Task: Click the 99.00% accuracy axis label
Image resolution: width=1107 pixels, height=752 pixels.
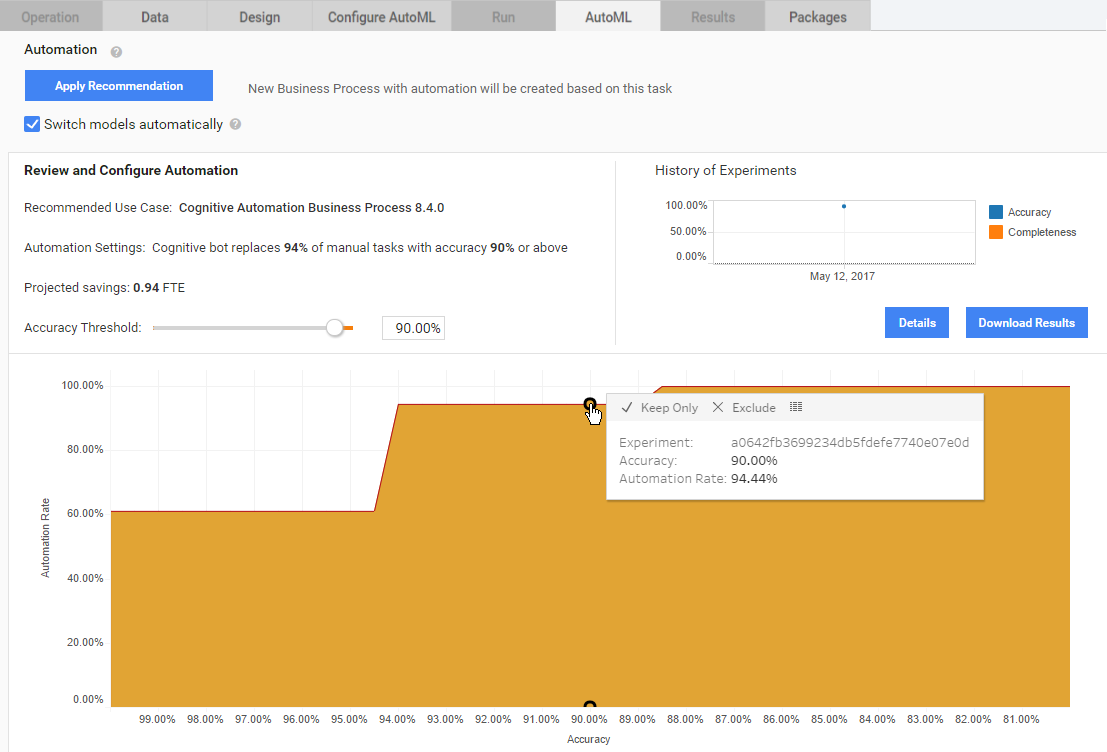Action: click(x=157, y=719)
